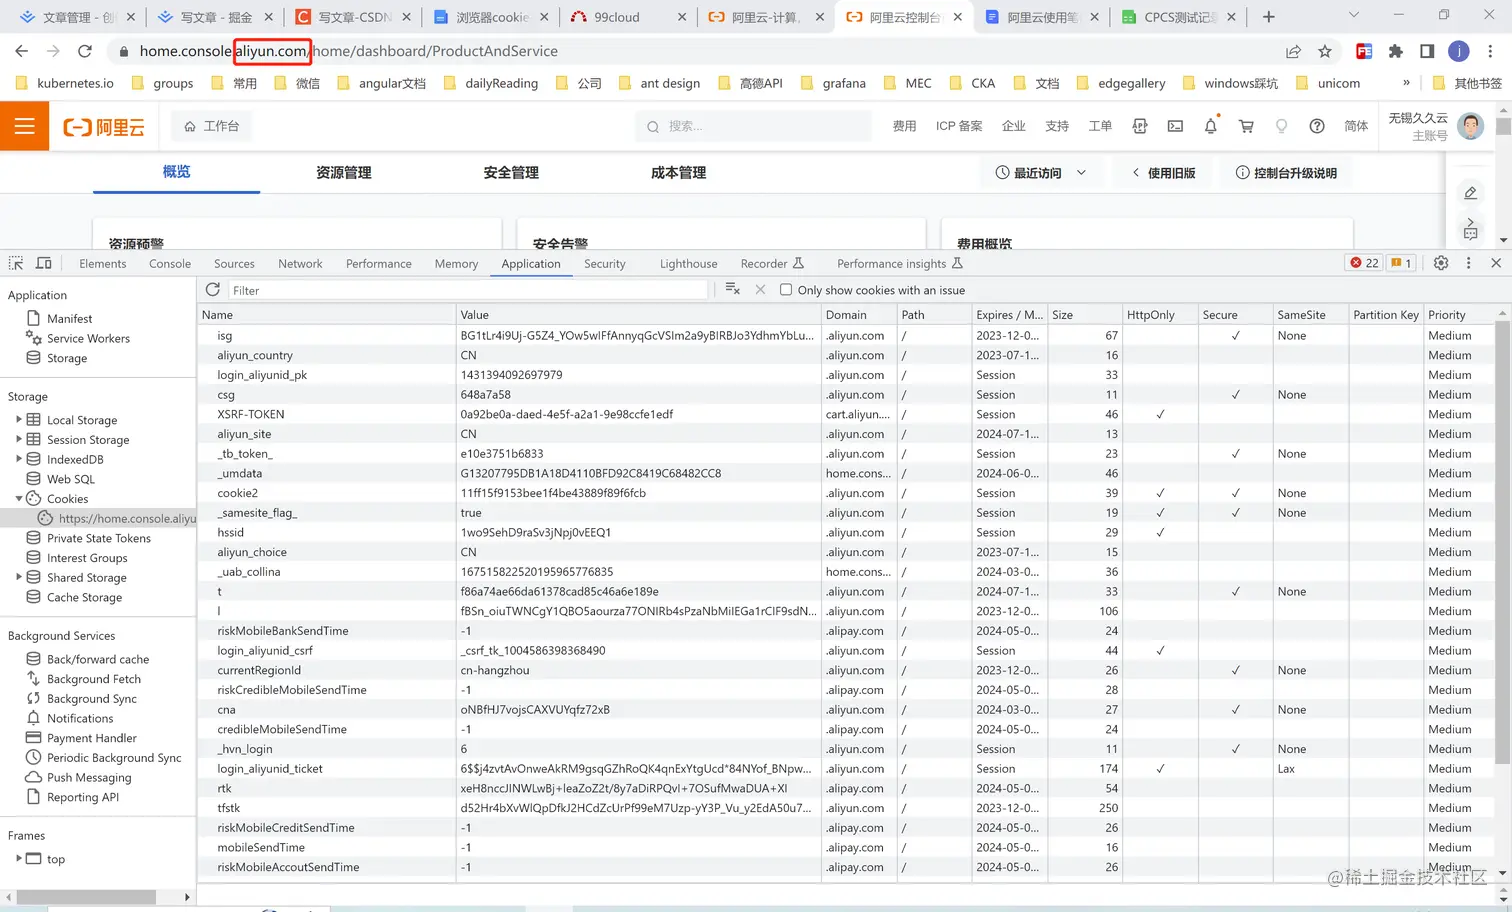Toggle the DevTools device toolbar
The width and height of the screenshot is (1512, 912).
pyautogui.click(x=44, y=263)
